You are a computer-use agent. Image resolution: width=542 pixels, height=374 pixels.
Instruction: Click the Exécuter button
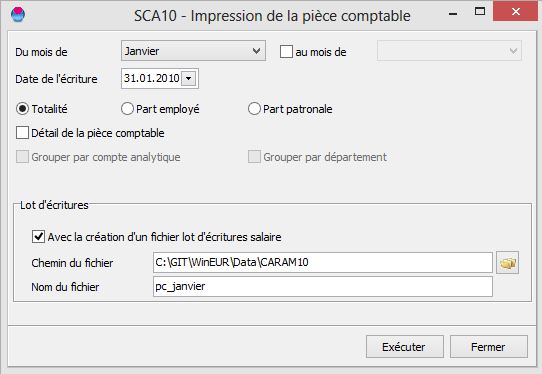click(405, 347)
